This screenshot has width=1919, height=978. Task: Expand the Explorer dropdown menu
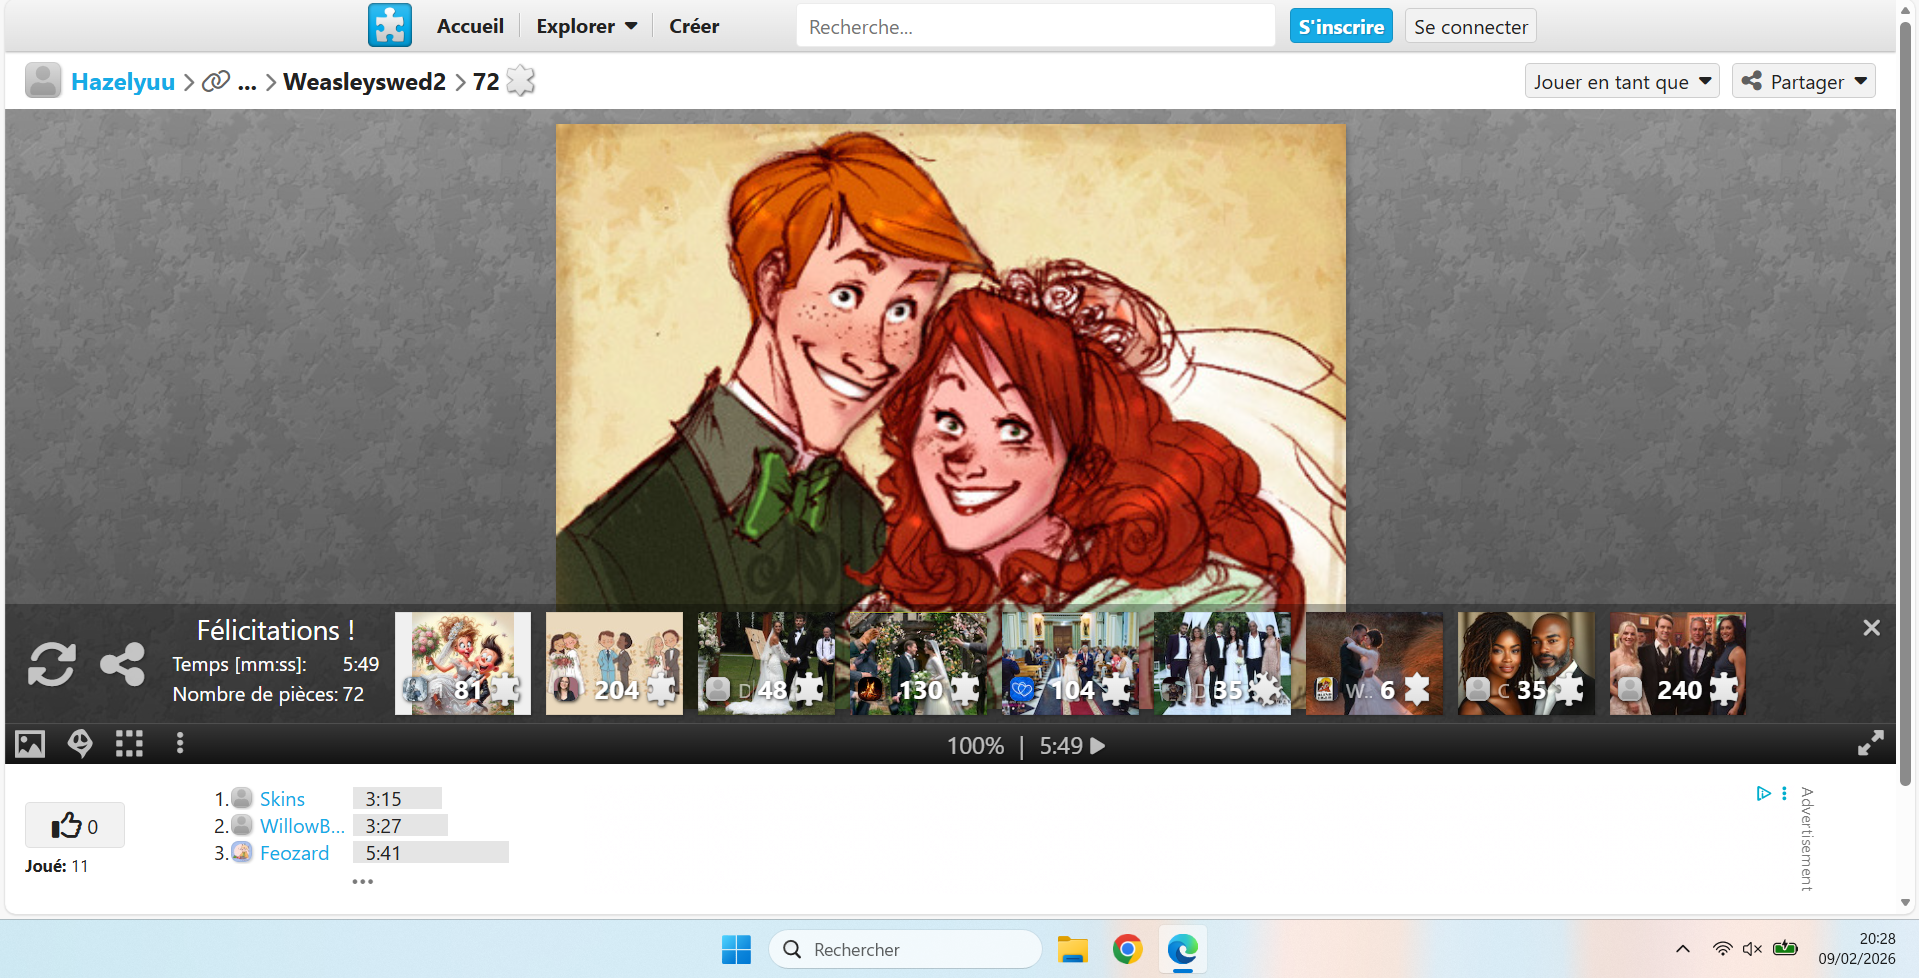point(586,27)
